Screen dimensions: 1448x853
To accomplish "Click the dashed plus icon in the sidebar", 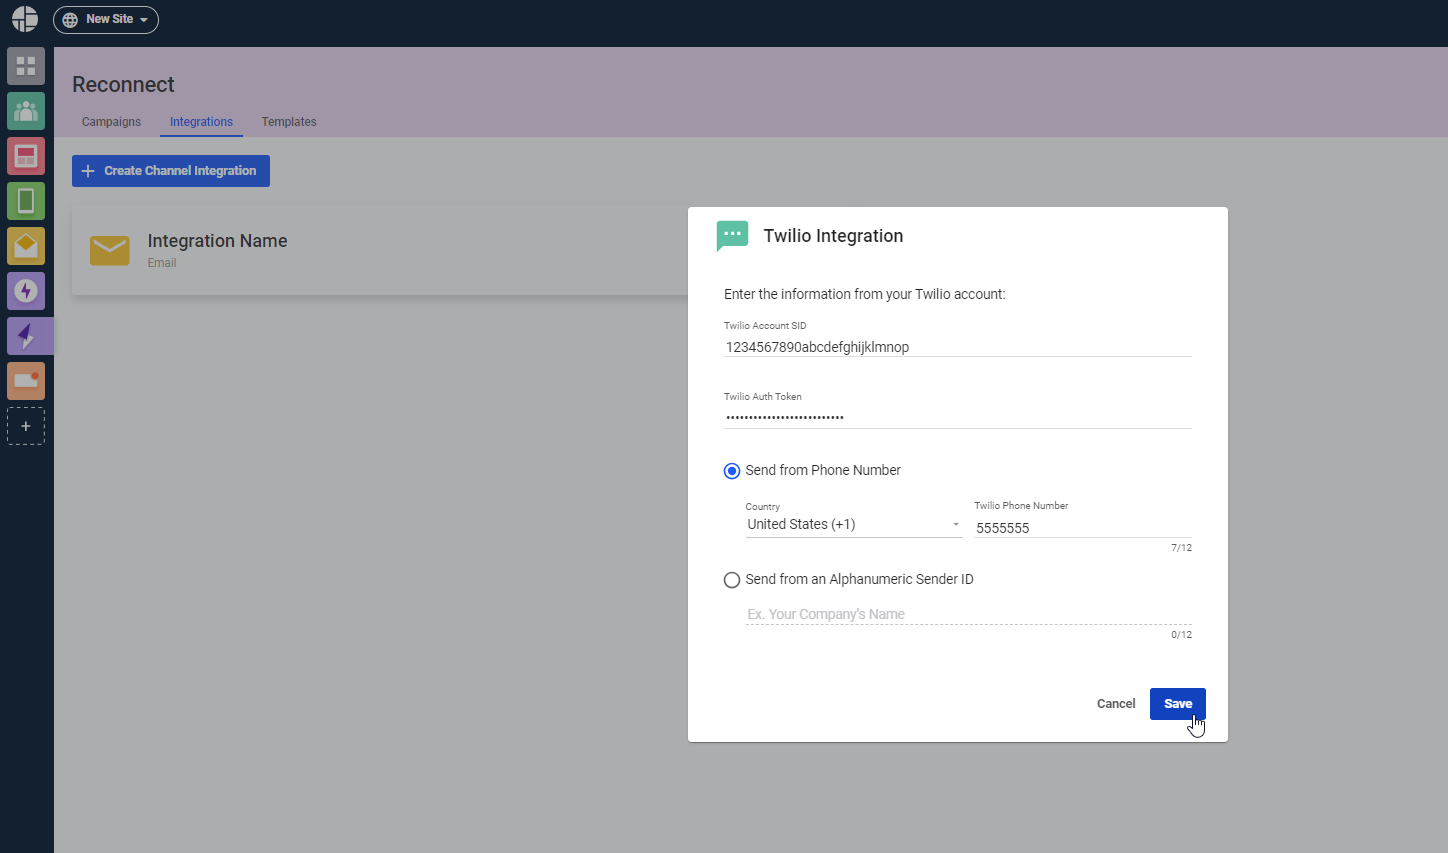I will pyautogui.click(x=26, y=426).
